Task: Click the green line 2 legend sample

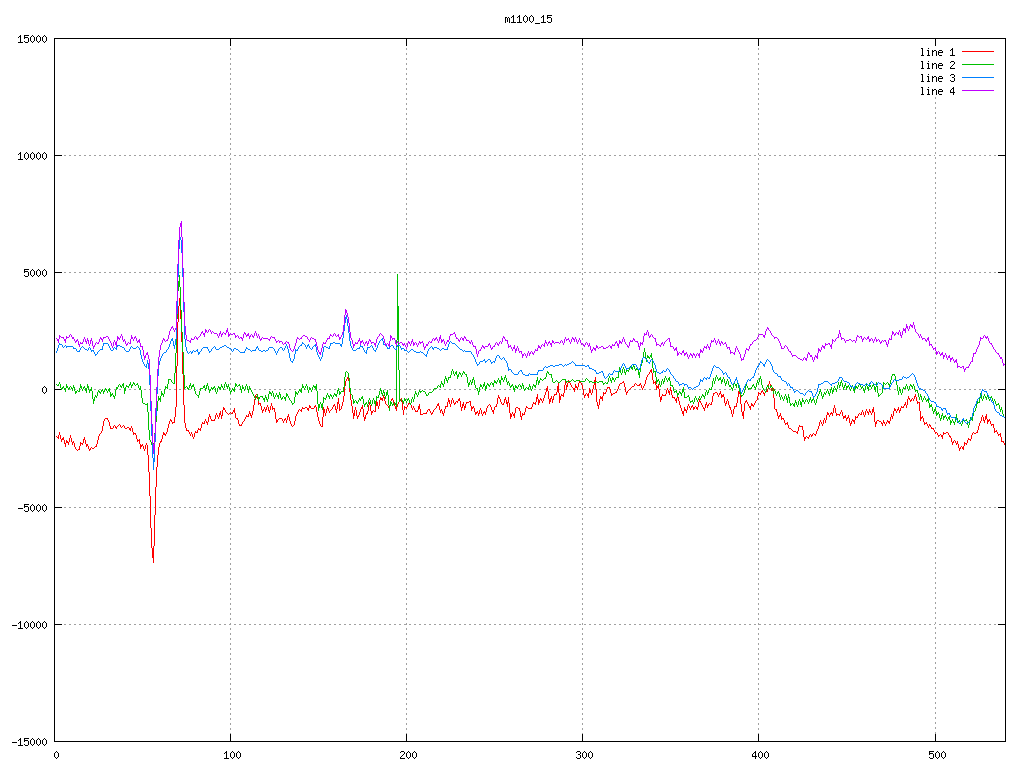Action: (978, 65)
